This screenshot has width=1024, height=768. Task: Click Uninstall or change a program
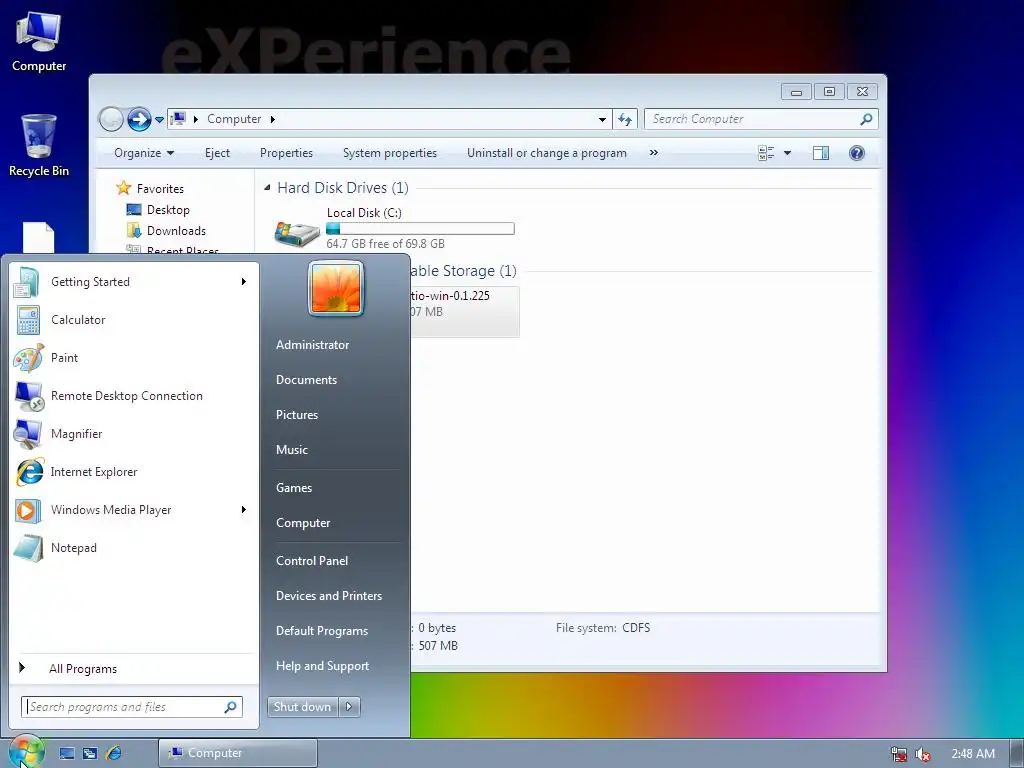tap(547, 153)
